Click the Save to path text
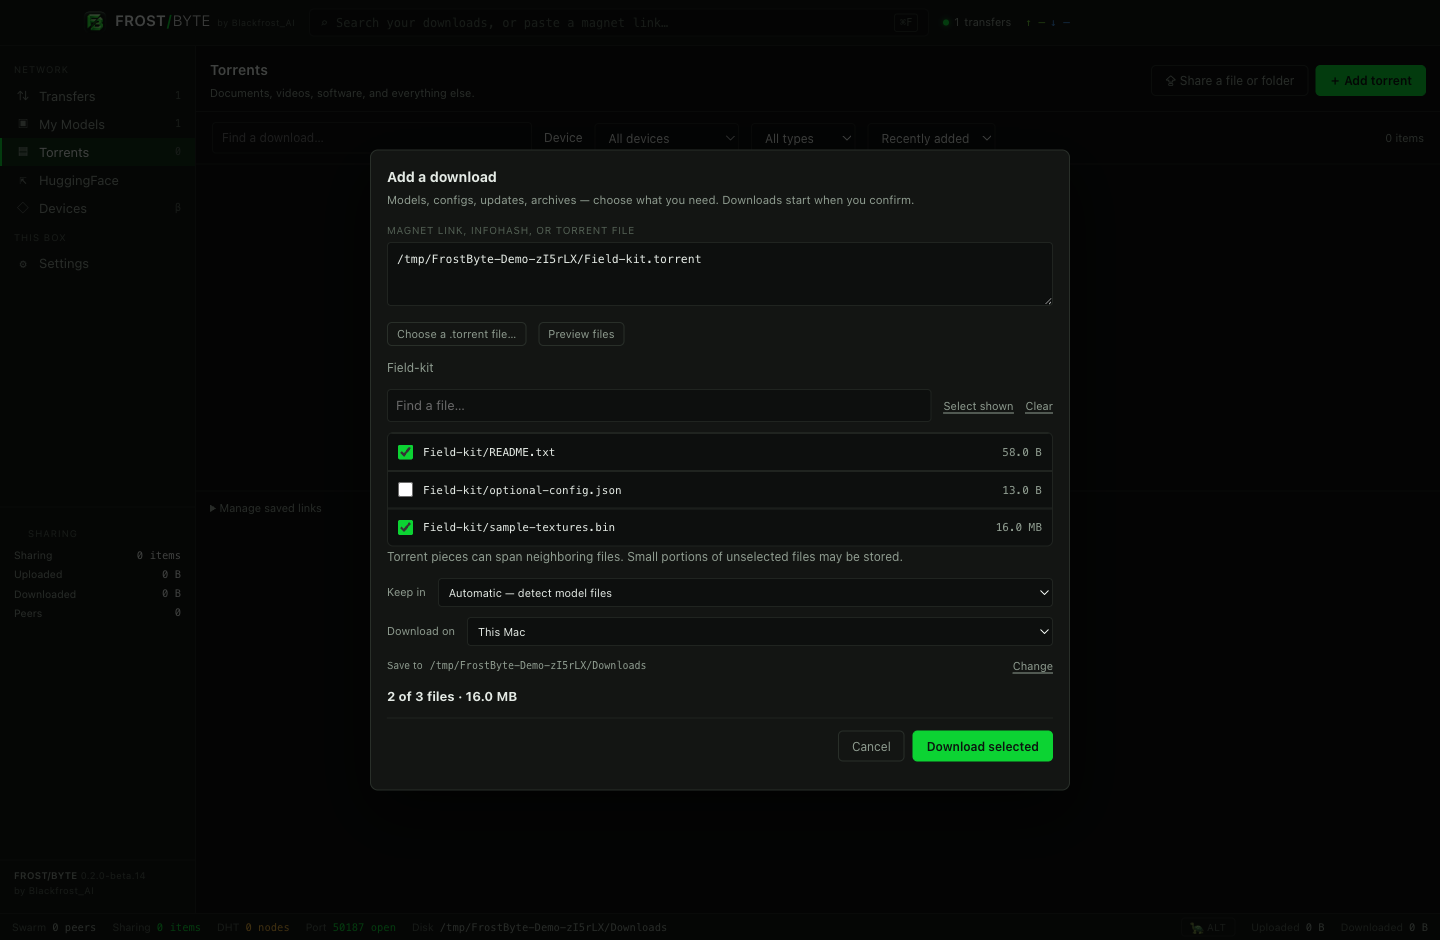This screenshot has height=940, width=1440. click(x=538, y=666)
